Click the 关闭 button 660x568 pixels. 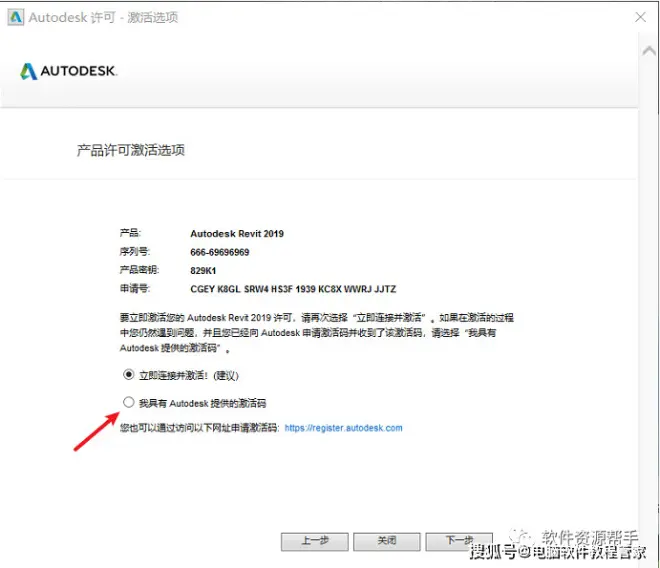point(387,541)
